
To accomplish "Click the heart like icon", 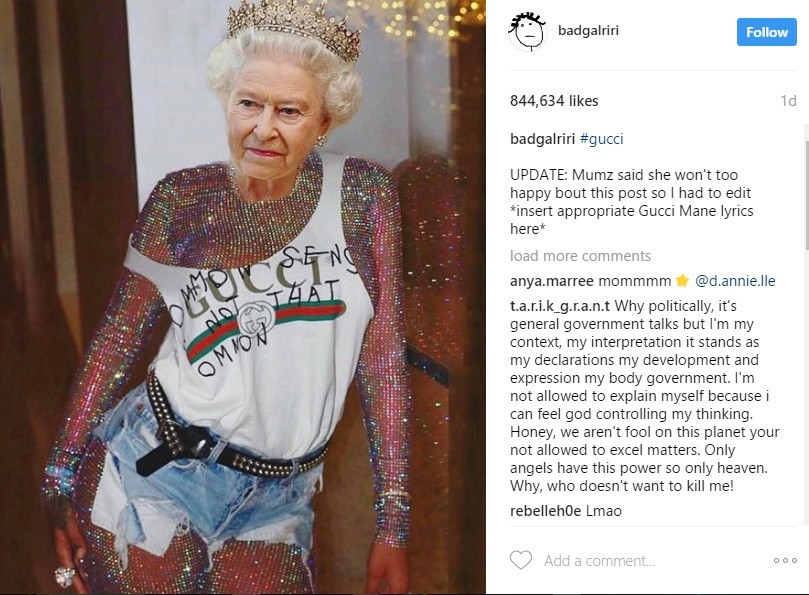I will tap(521, 560).
